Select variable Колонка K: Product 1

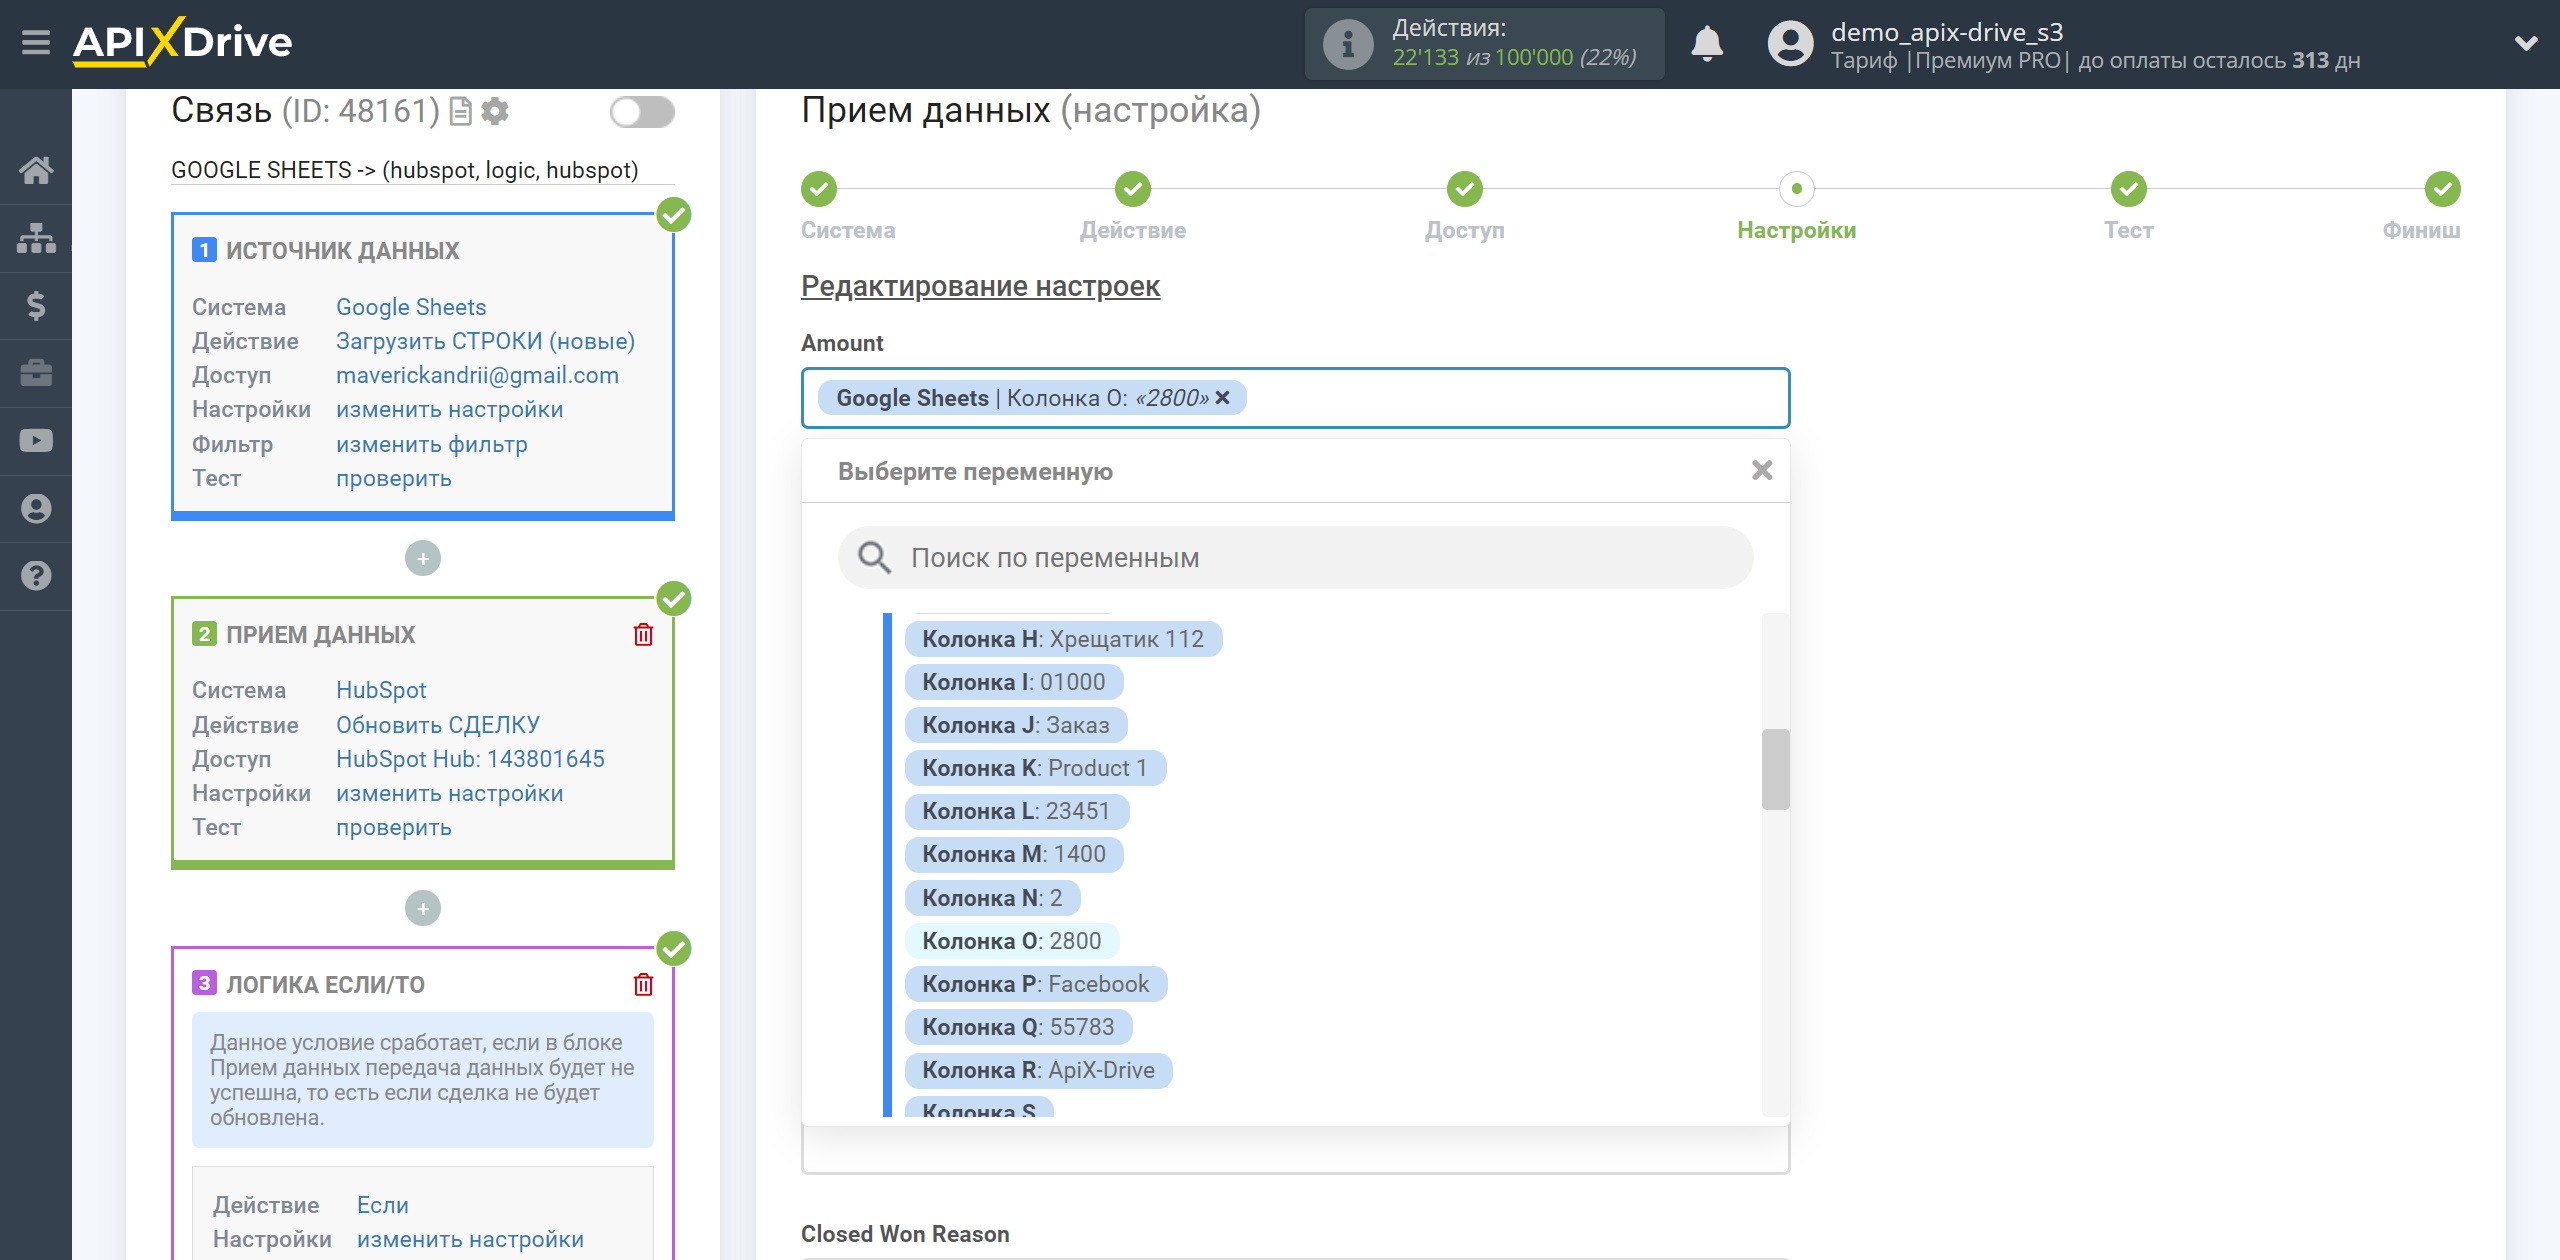[x=1035, y=768]
